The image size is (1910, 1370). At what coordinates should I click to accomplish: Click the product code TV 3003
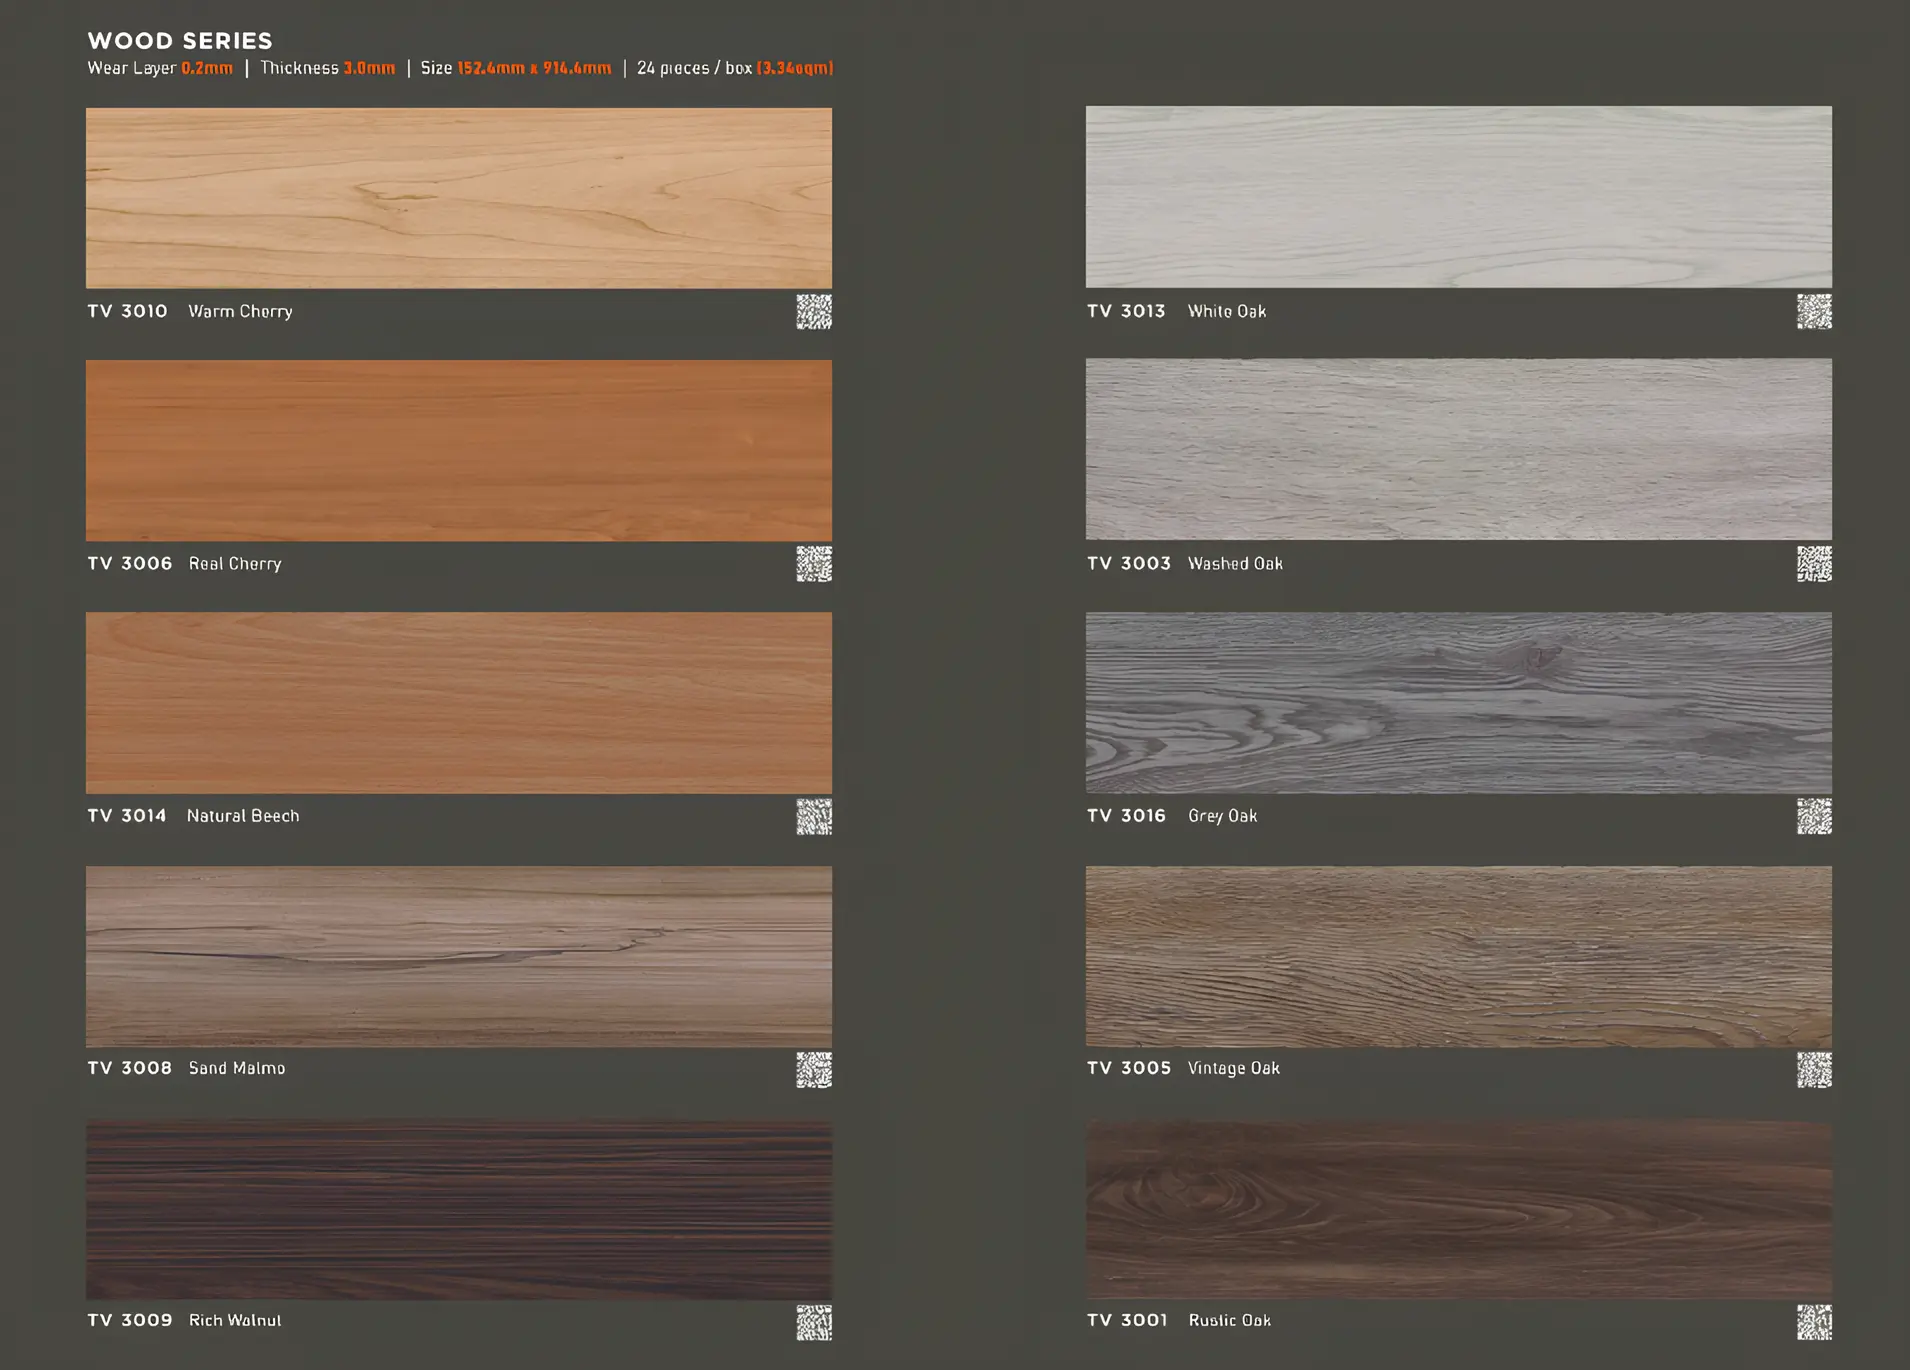click(1129, 563)
